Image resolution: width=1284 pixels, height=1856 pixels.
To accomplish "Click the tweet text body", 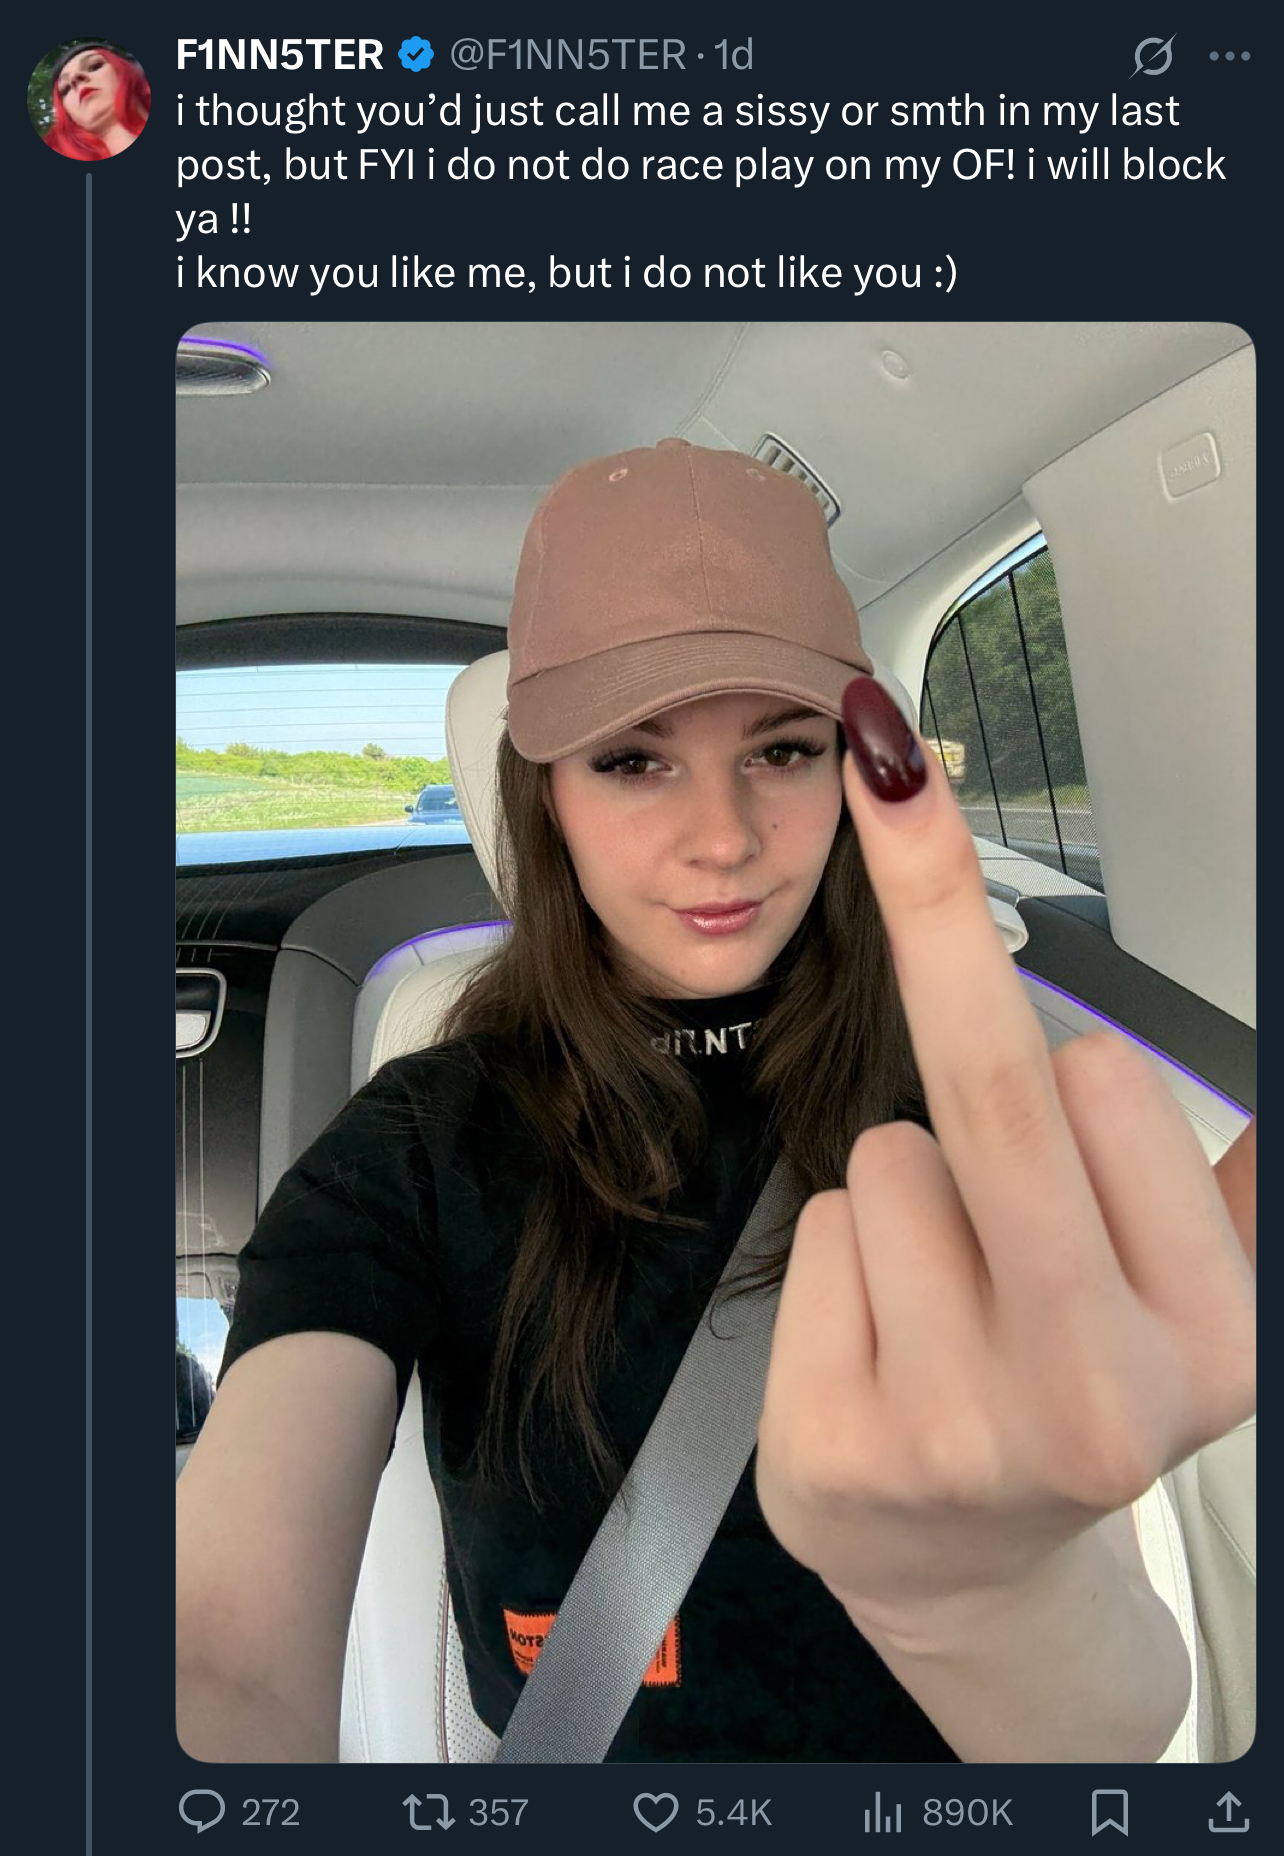I will (x=700, y=191).
